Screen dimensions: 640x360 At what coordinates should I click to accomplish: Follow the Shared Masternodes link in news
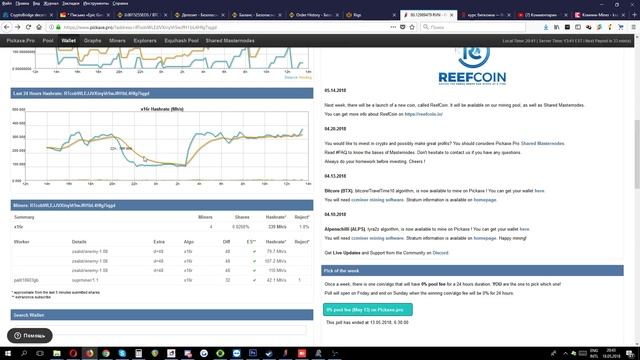coord(542,144)
